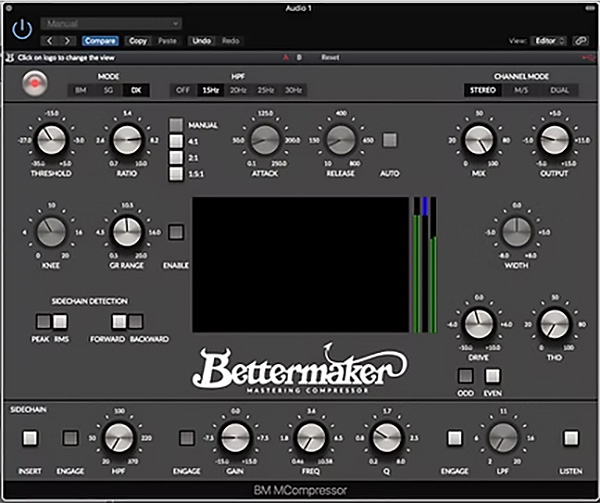Viewport: 600px width, 503px height.
Task: Select preset slot A
Action: pyautogui.click(x=285, y=57)
